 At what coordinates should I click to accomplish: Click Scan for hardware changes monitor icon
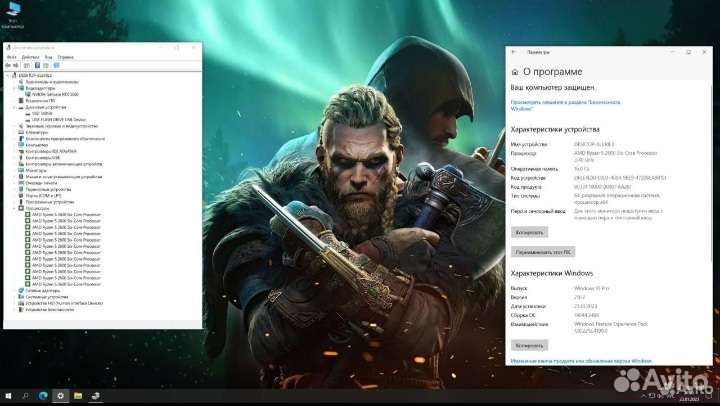click(56, 66)
